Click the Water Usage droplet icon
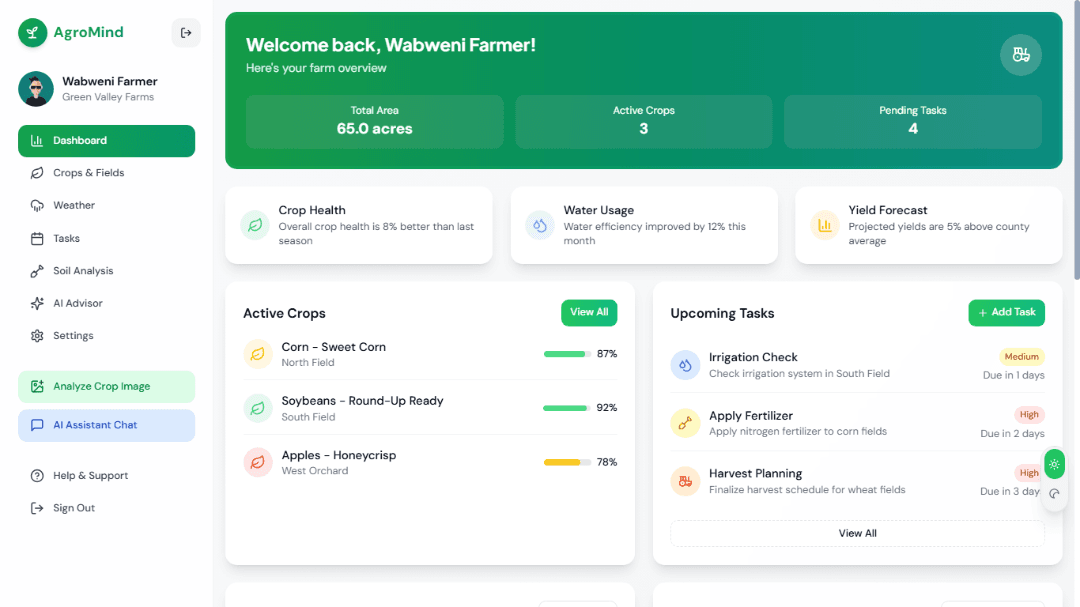 [539, 226]
